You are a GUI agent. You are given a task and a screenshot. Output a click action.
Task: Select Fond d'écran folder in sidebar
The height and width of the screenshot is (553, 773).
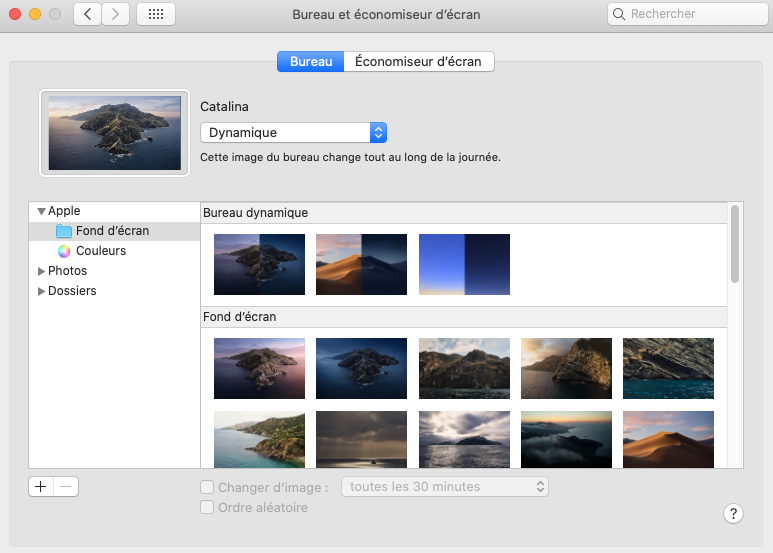pyautogui.click(x=114, y=231)
